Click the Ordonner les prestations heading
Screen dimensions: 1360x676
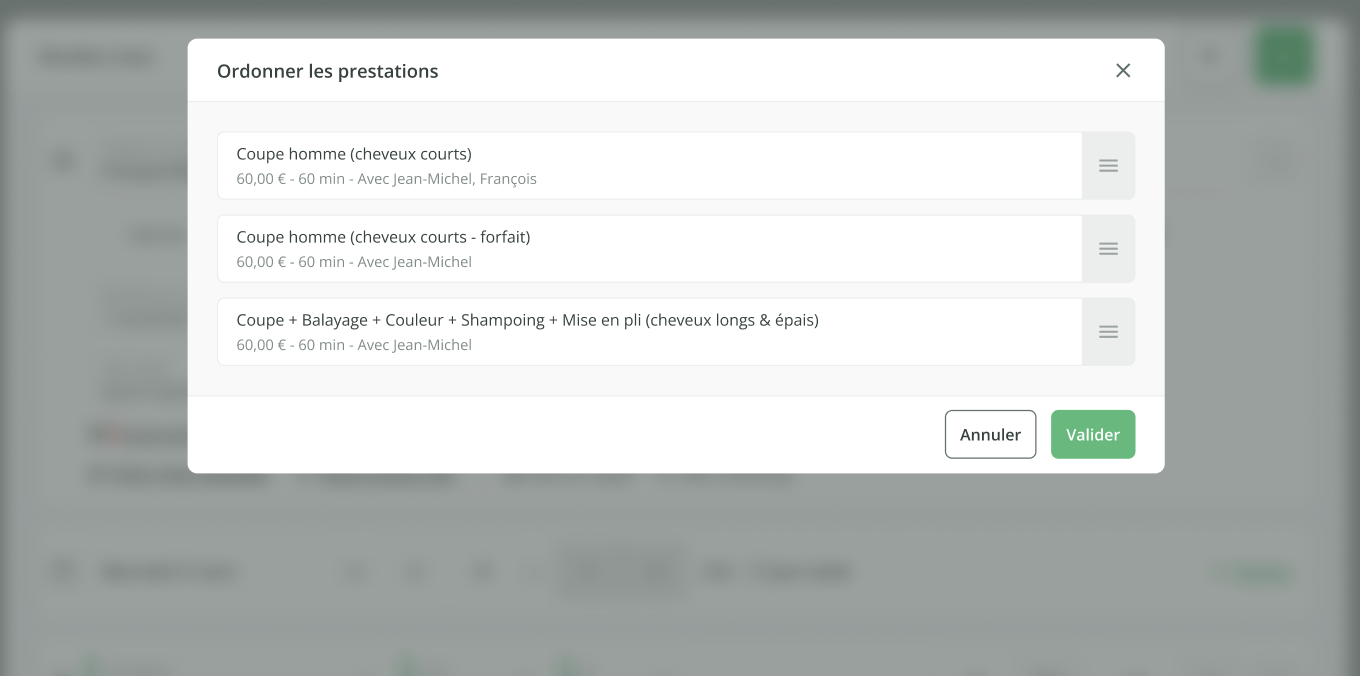(327, 71)
